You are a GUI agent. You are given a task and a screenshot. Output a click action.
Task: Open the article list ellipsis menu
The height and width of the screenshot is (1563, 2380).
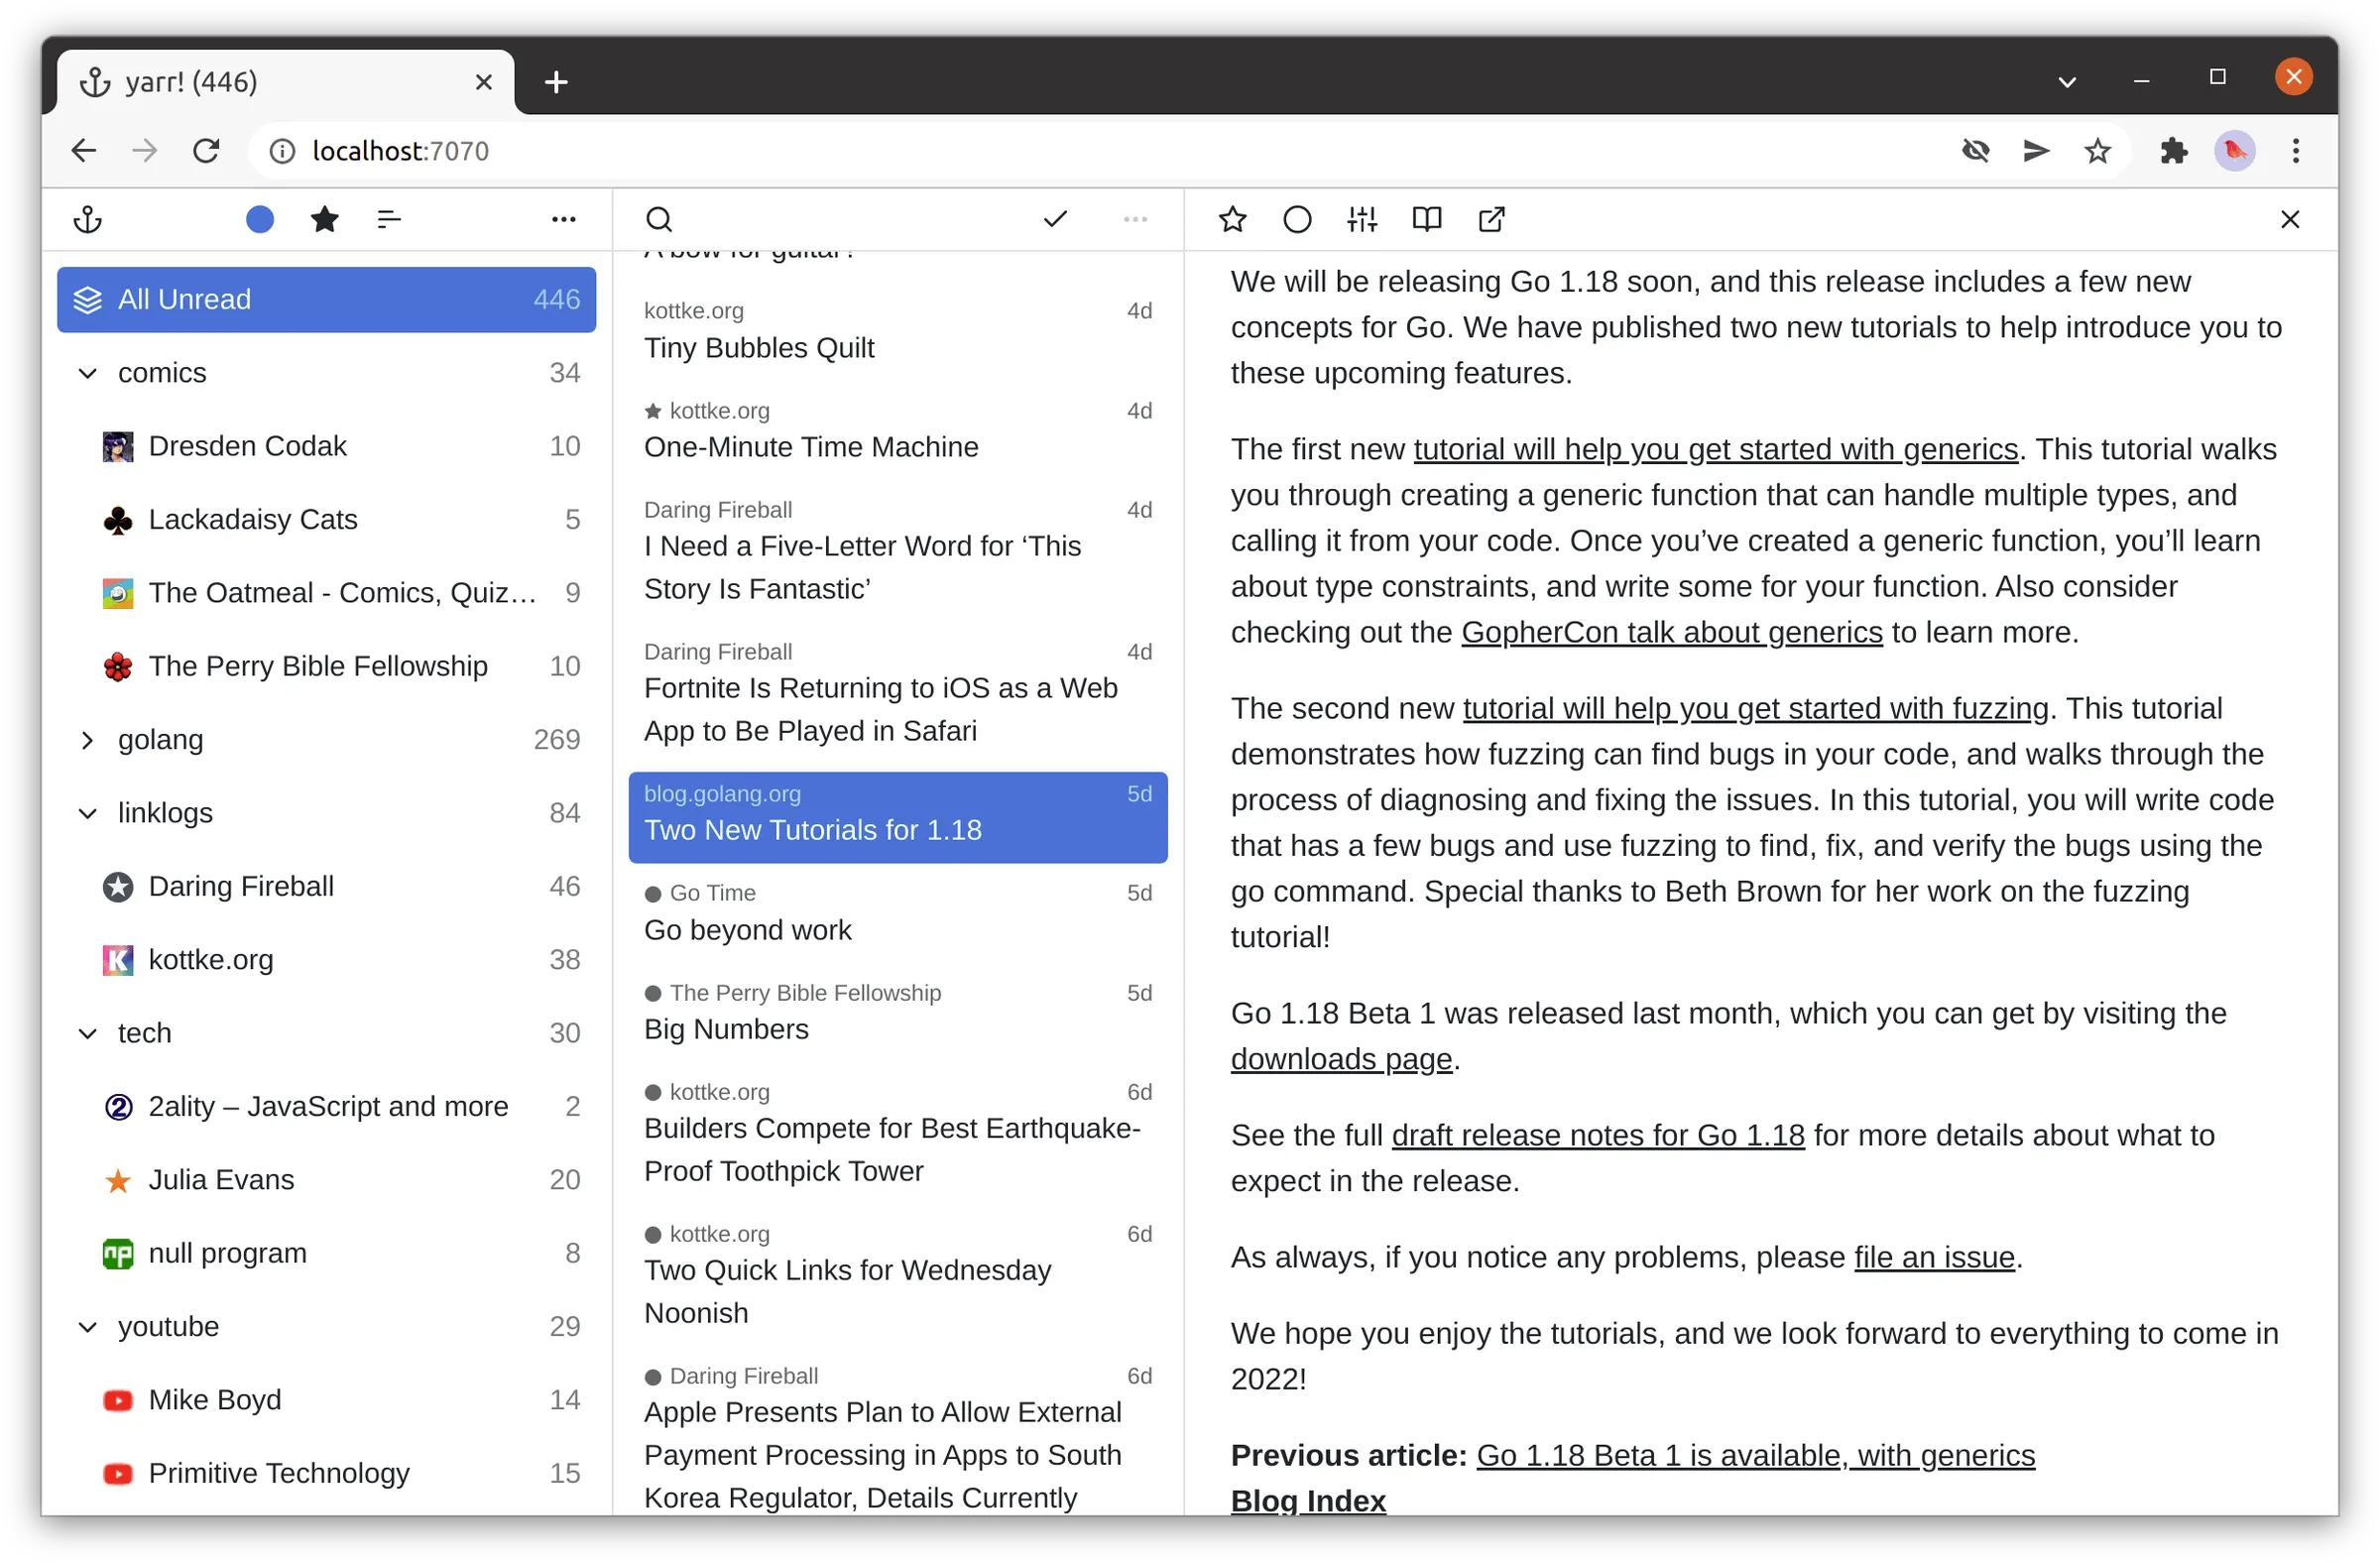(1135, 219)
